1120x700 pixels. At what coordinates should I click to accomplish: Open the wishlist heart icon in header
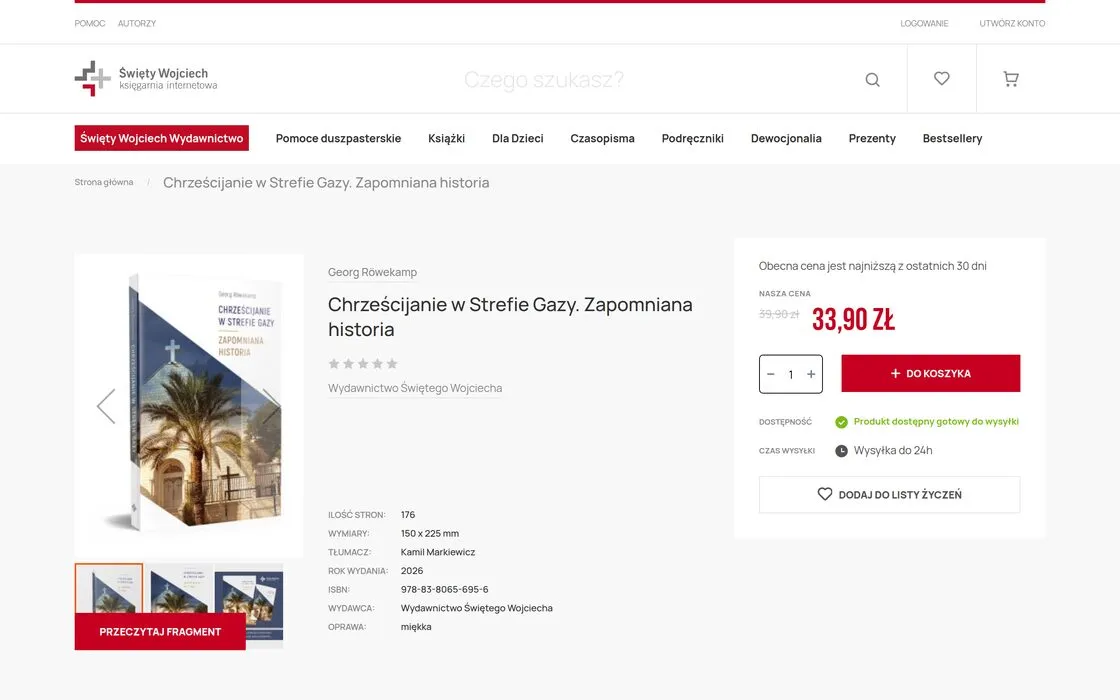pos(941,79)
